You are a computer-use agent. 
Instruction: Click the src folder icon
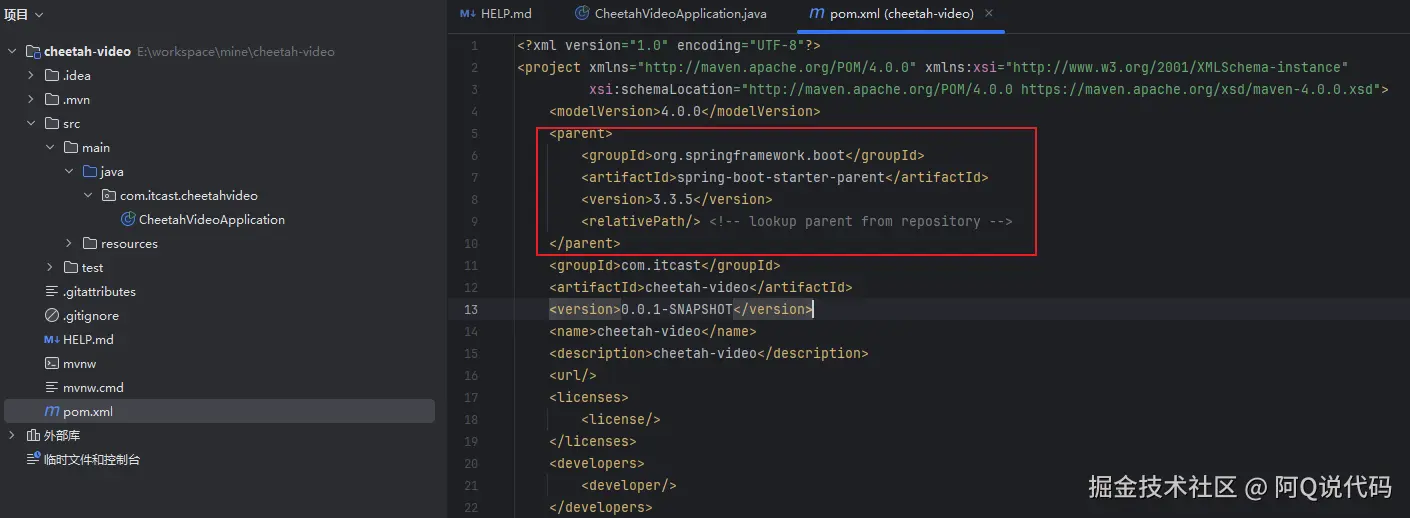[x=52, y=124]
